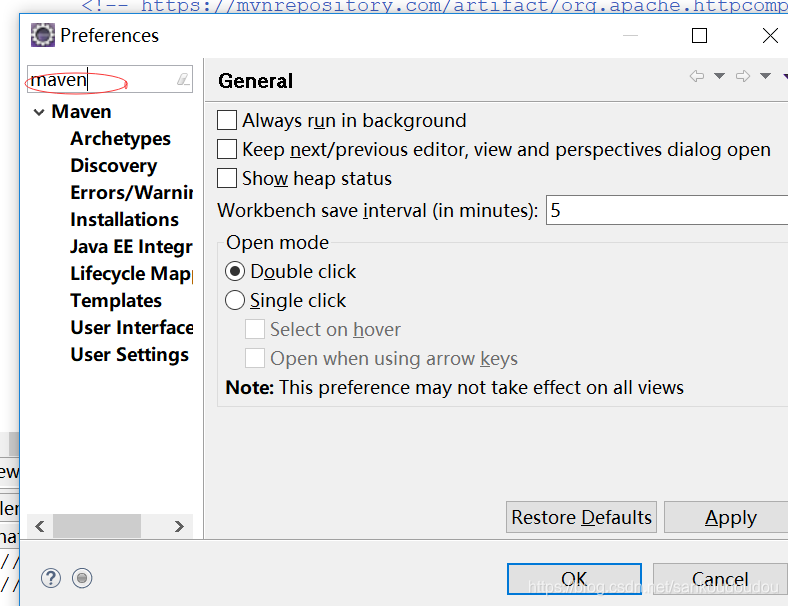Click the mvnrepository link in editor behind
The width and height of the screenshot is (788, 606).
point(464,6)
